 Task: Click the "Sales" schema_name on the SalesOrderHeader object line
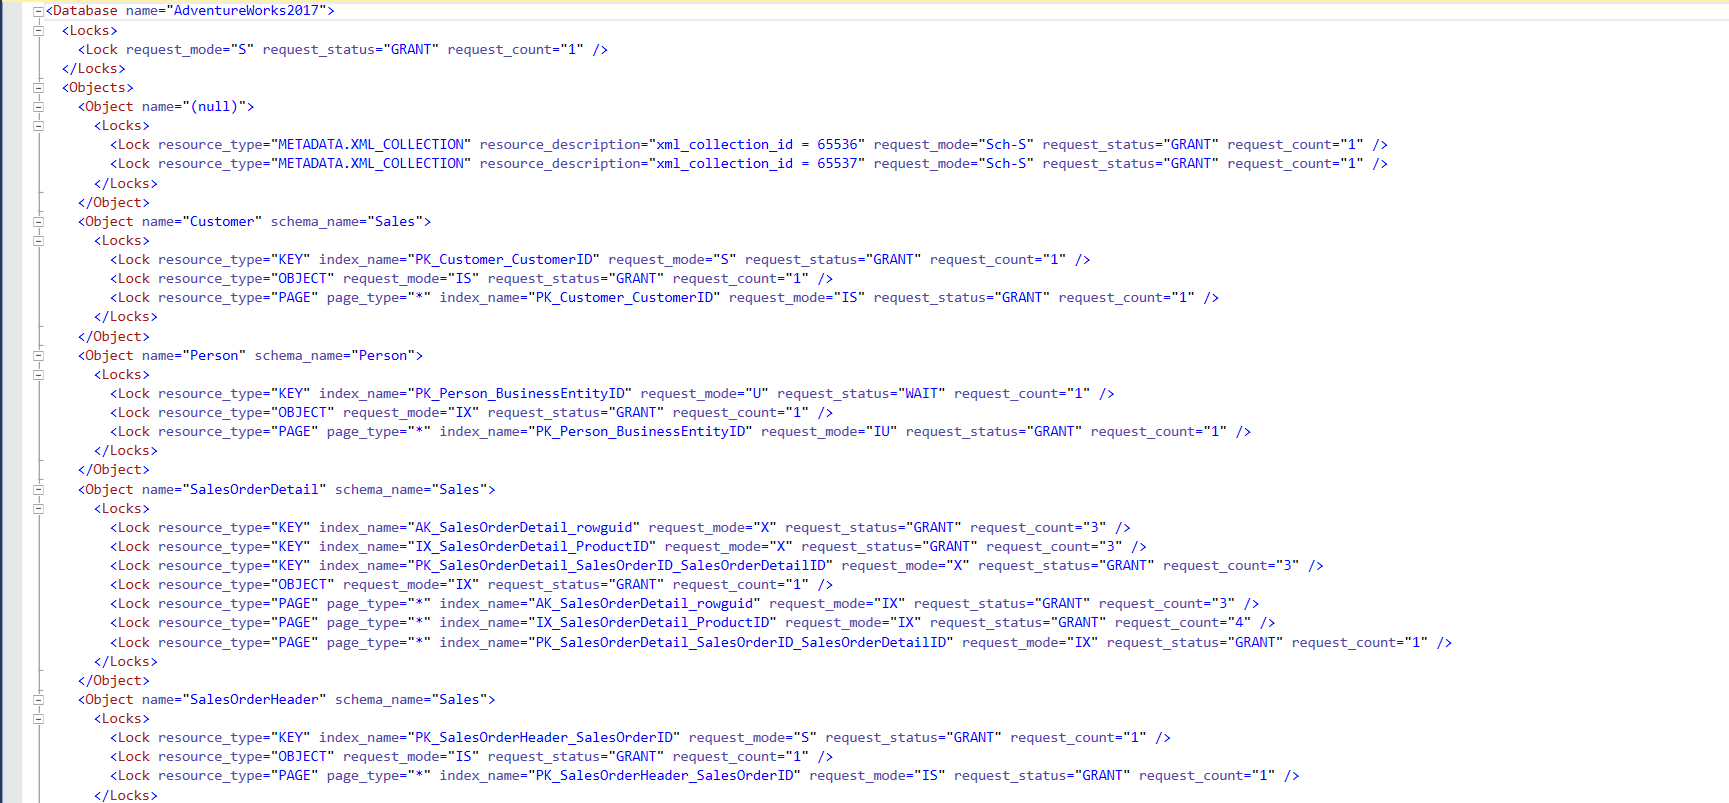click(459, 700)
